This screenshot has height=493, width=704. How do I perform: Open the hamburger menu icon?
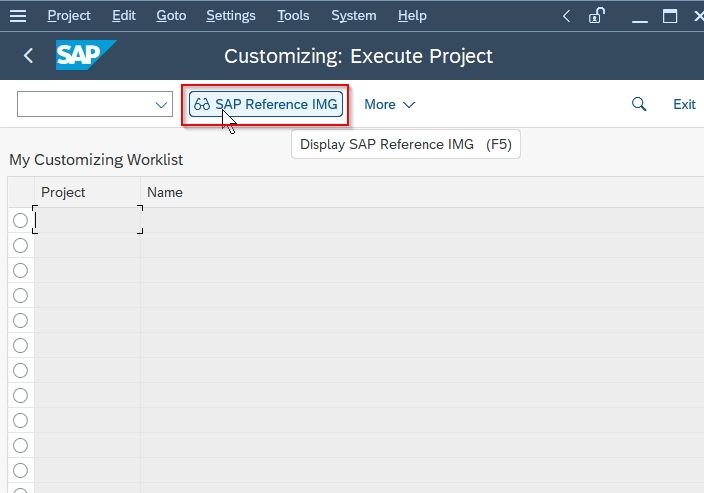(18, 16)
